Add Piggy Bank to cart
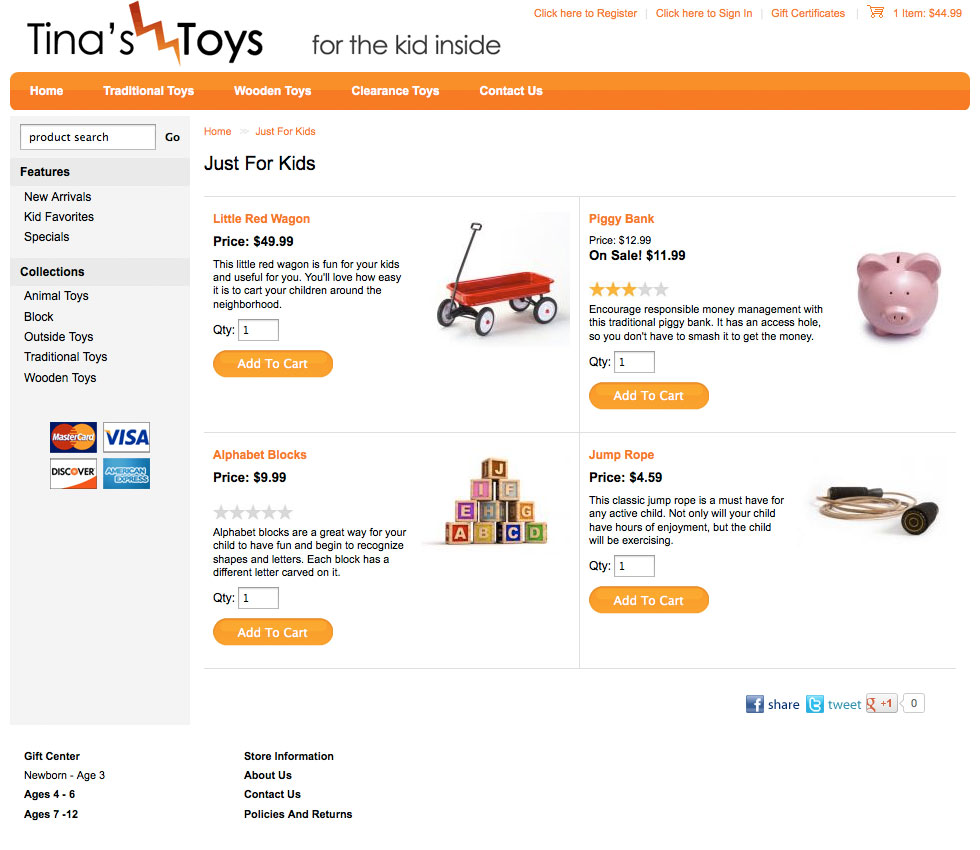This screenshot has width=980, height=850. click(x=649, y=396)
